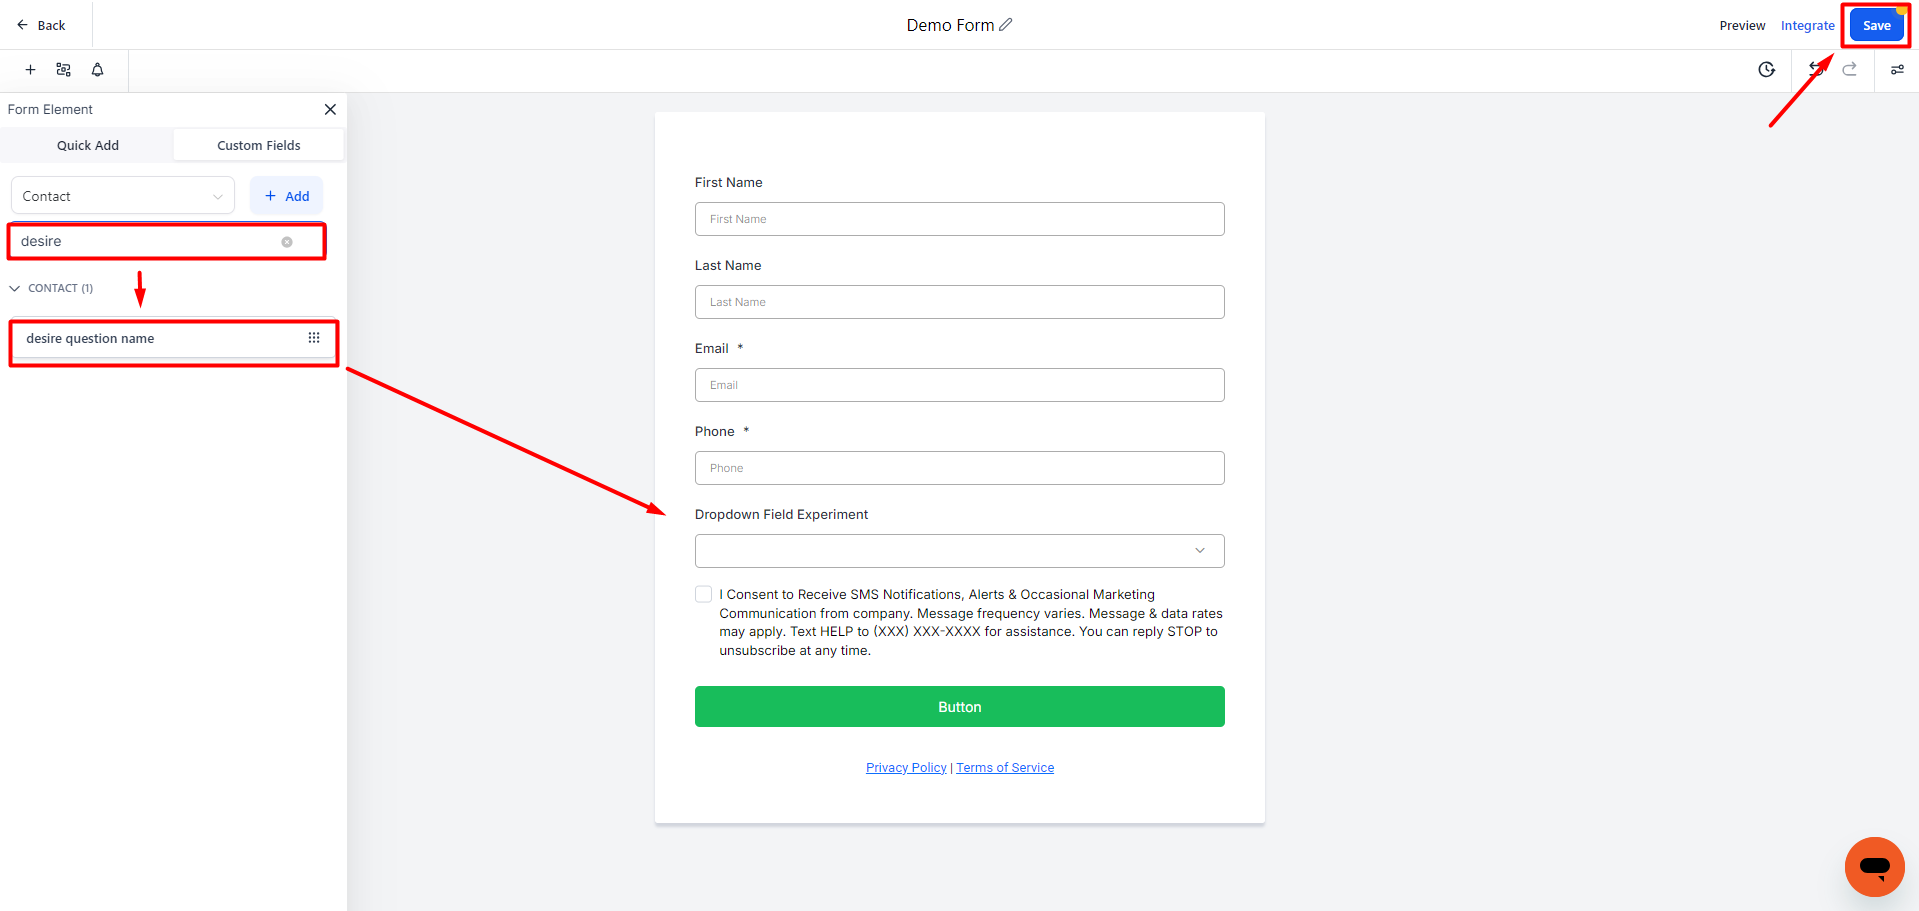
Task: Edit form name pencil icon
Action: 1006,25
